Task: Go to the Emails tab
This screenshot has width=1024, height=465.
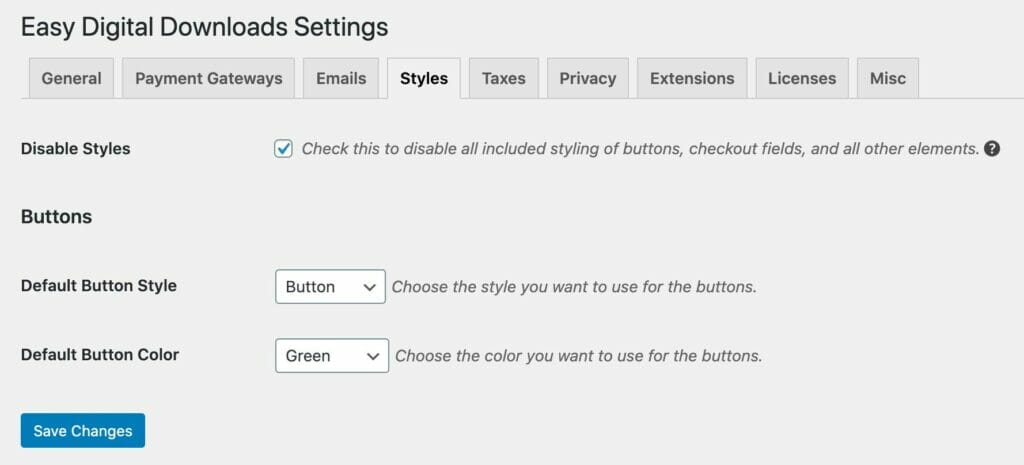Action: click(x=341, y=78)
